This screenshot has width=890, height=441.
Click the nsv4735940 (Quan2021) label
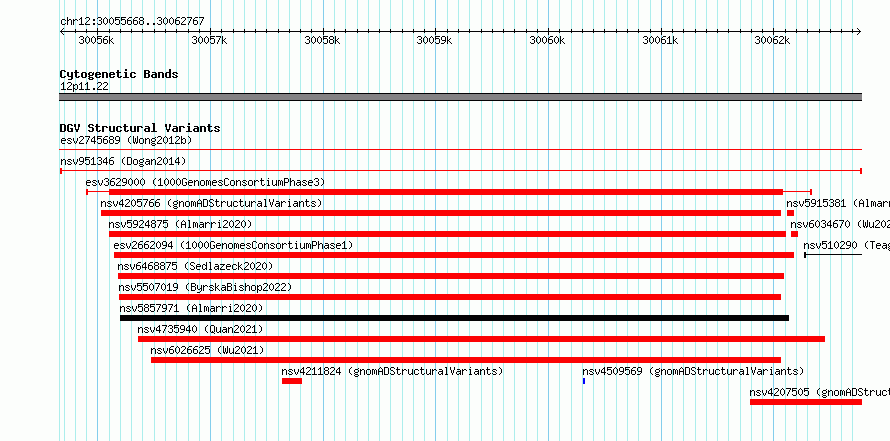pyautogui.click(x=200, y=329)
